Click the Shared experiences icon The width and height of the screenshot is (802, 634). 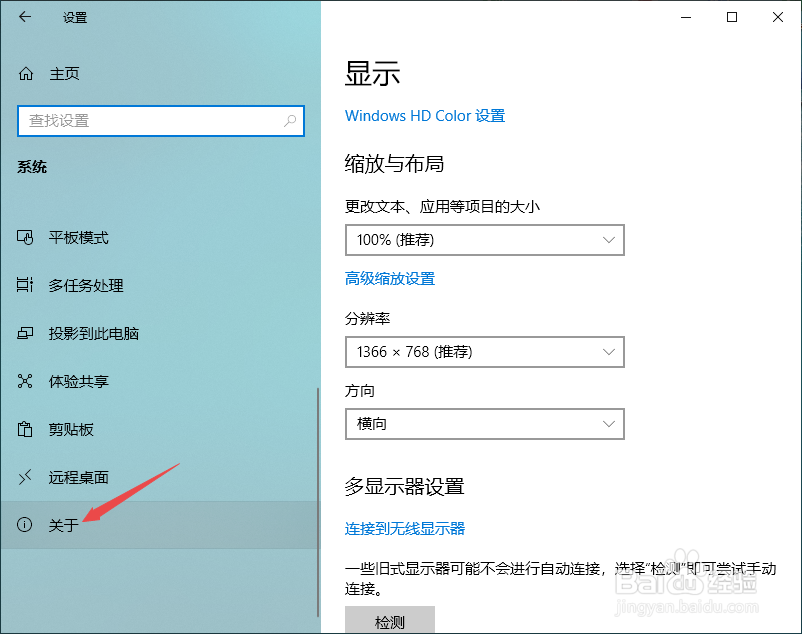pos(25,381)
